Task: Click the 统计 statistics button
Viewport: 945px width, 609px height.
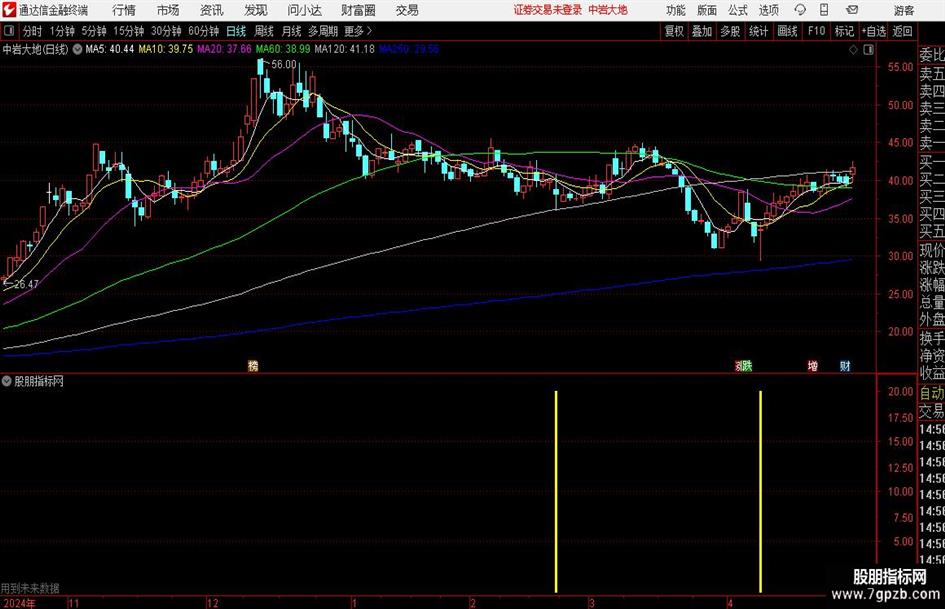Action: [x=758, y=31]
